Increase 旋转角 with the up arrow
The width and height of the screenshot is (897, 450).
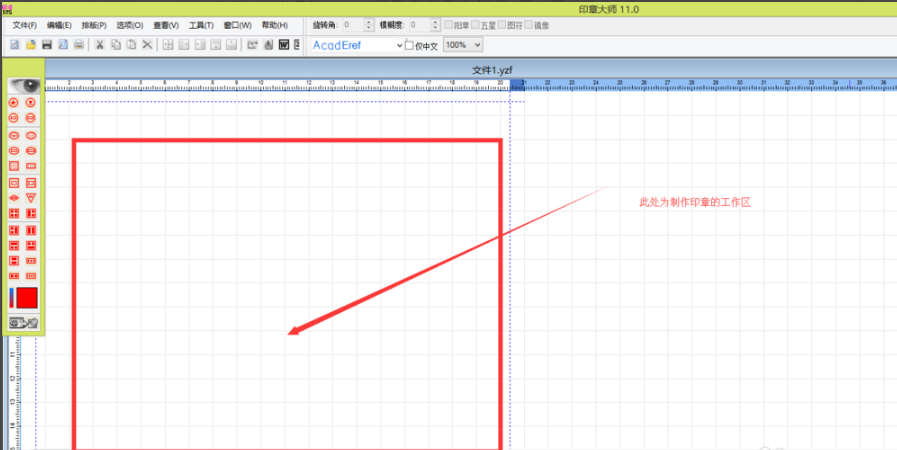[x=368, y=22]
